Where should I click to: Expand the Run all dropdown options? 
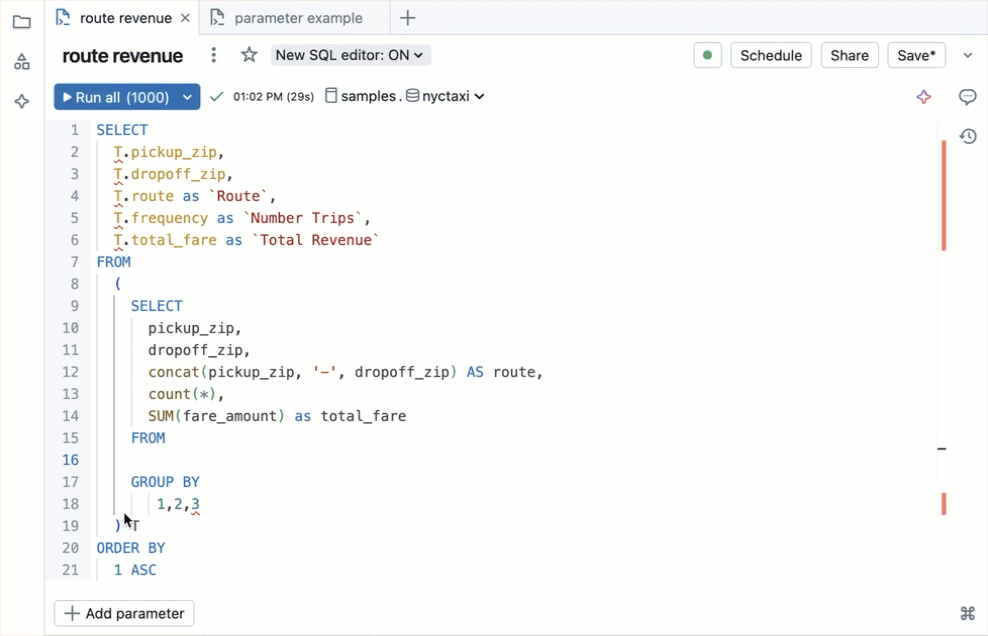pos(187,97)
